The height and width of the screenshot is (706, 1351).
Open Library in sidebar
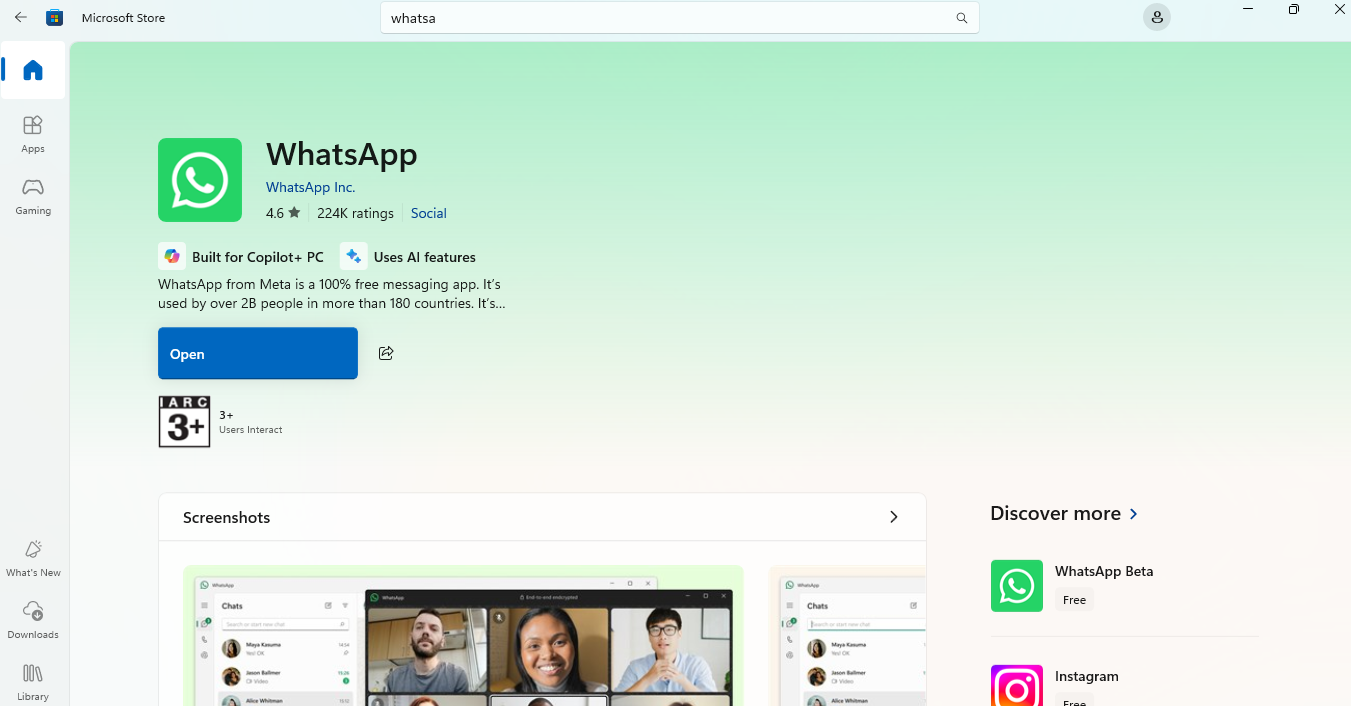33,682
